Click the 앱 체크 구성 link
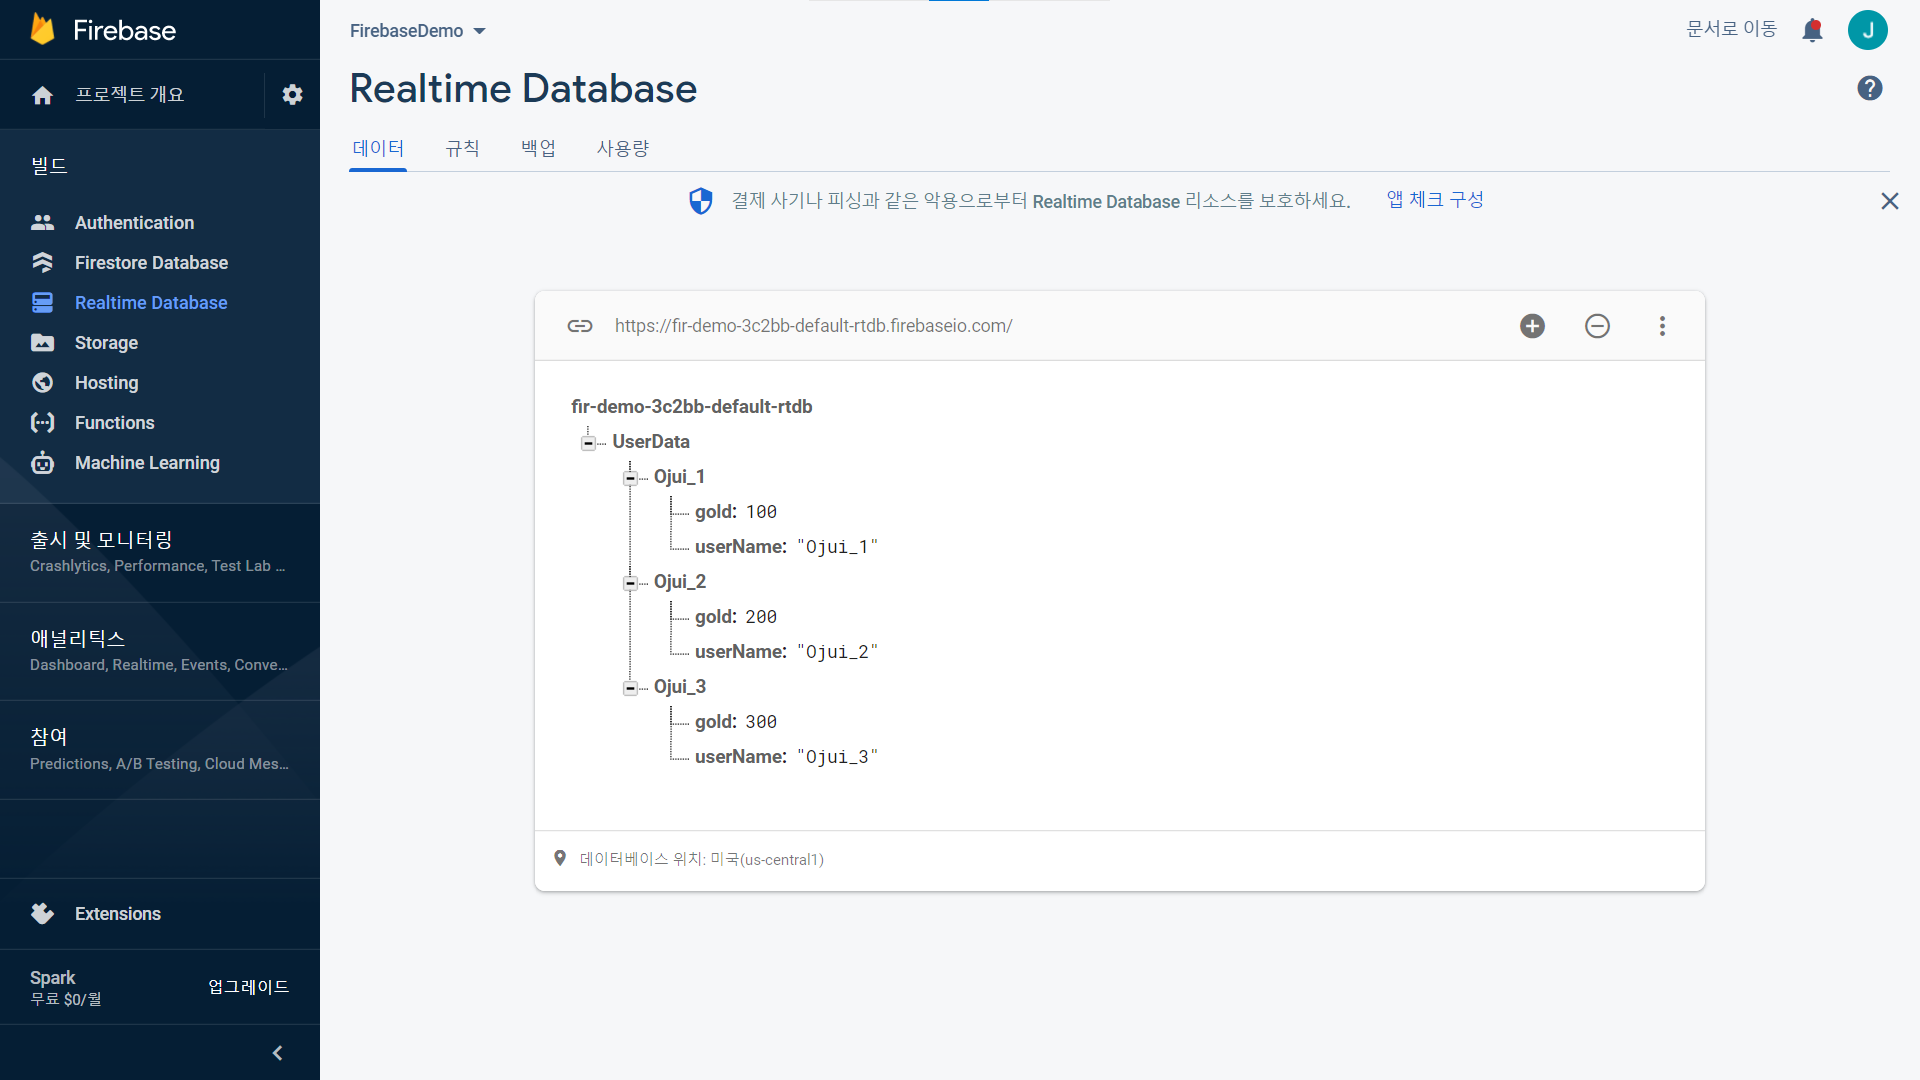This screenshot has height=1080, width=1920. pyautogui.click(x=1435, y=200)
